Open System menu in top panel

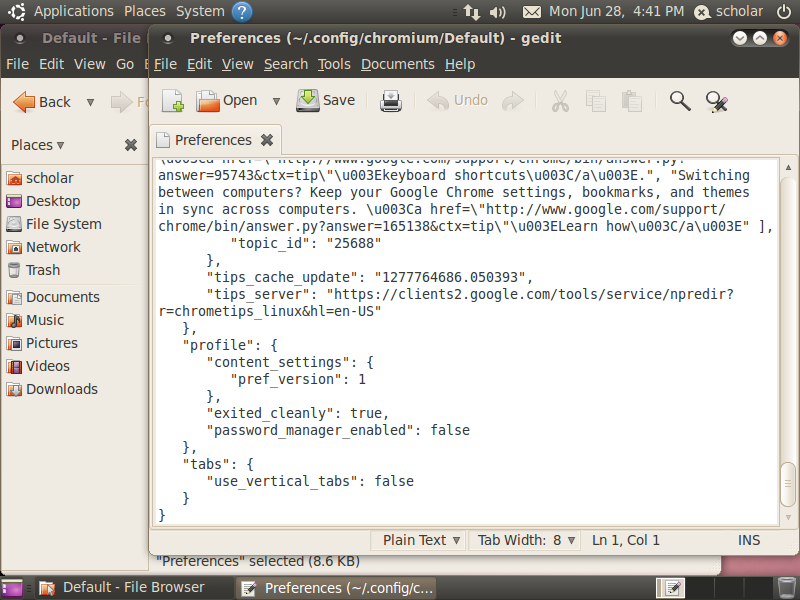(200, 11)
